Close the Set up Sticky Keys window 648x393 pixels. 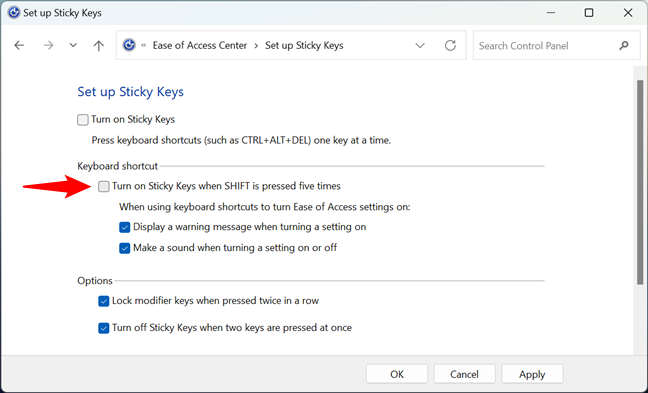point(628,13)
